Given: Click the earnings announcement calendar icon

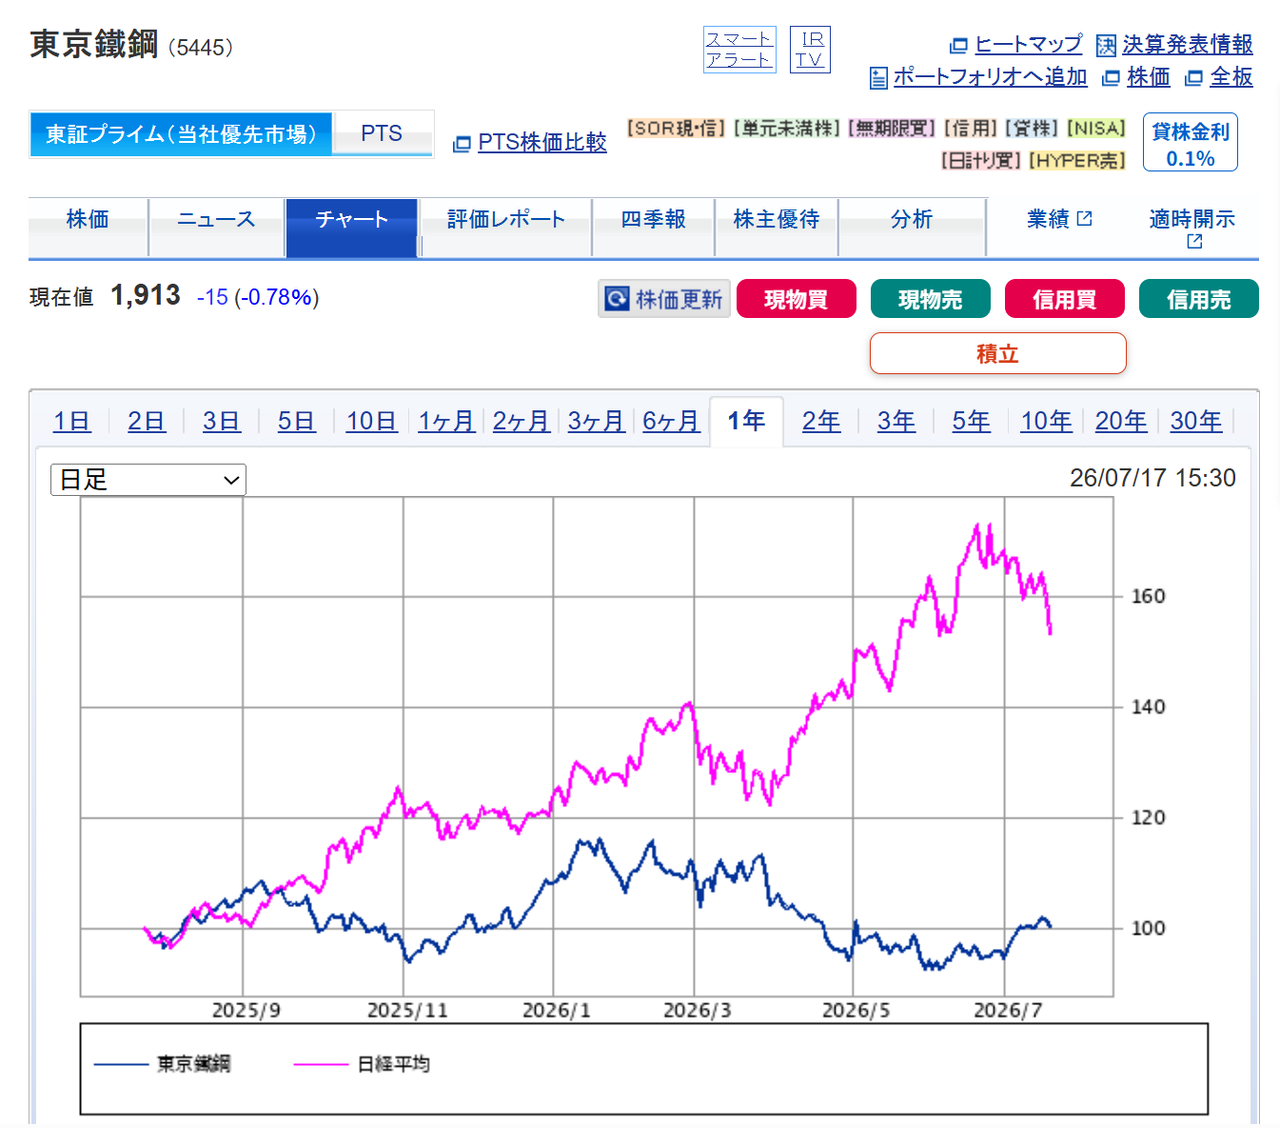Looking at the screenshot, I should (1106, 45).
